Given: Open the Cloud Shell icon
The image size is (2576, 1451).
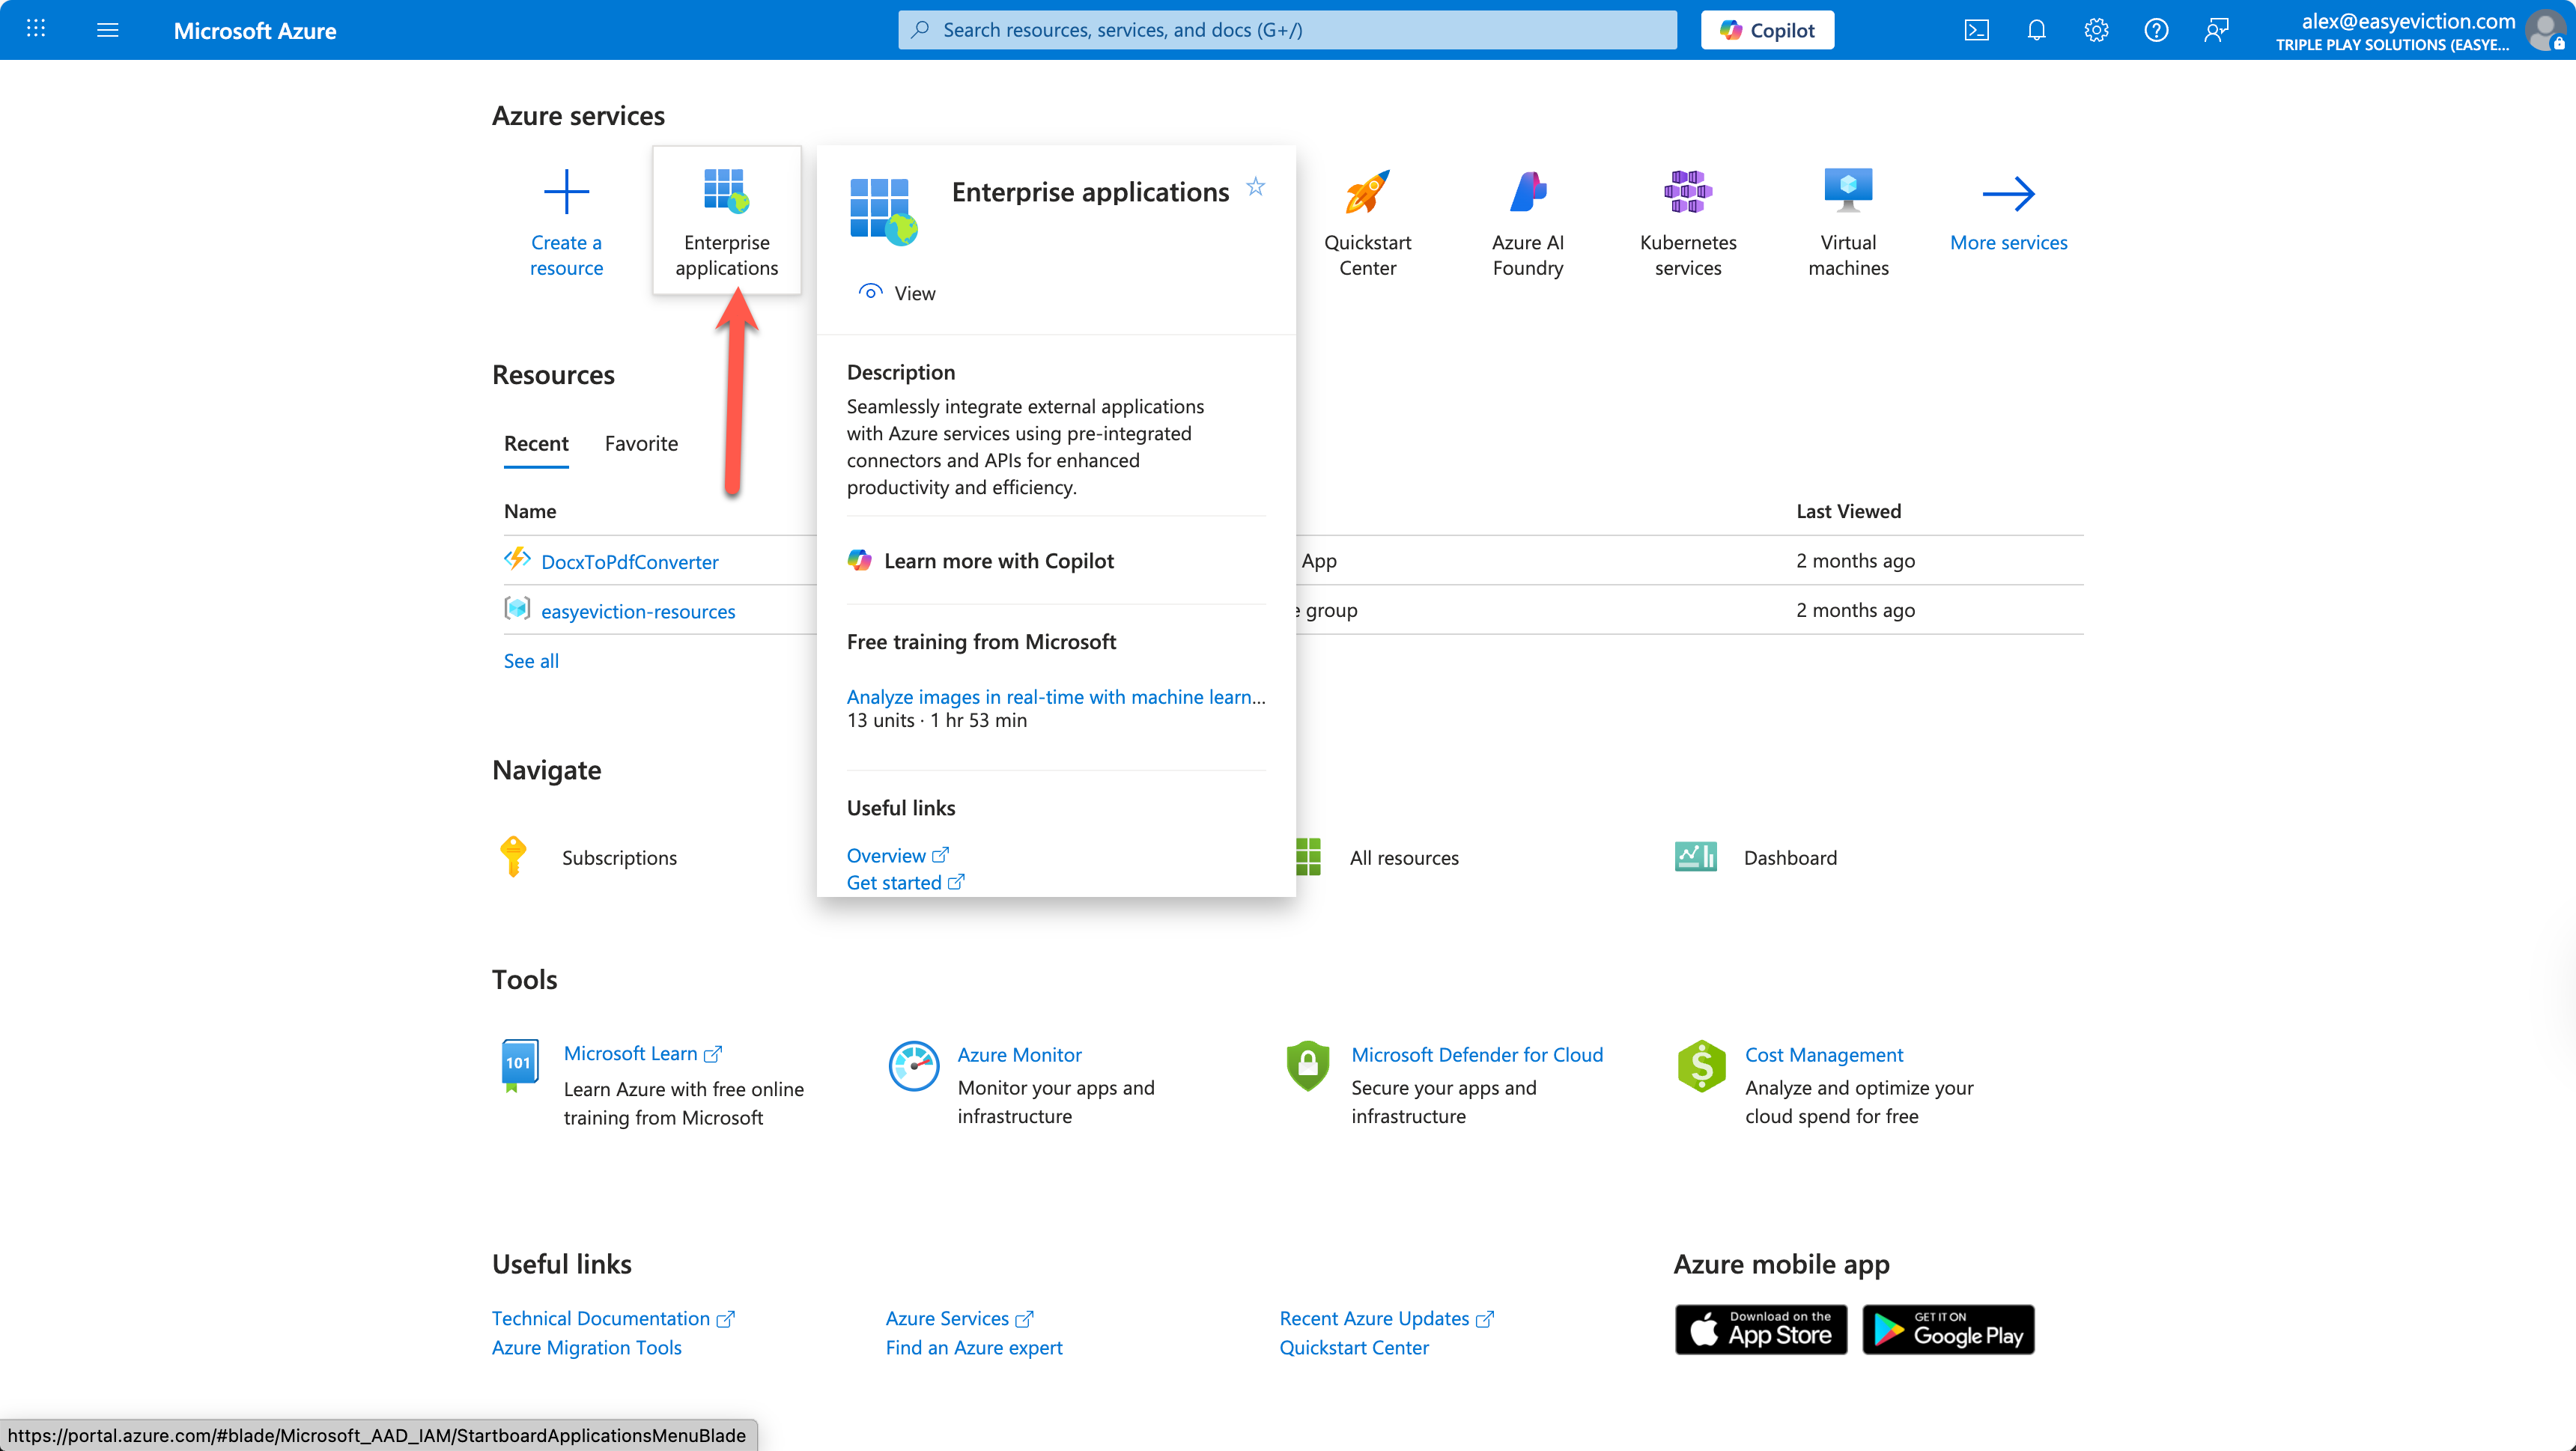Looking at the screenshot, I should click(1976, 30).
